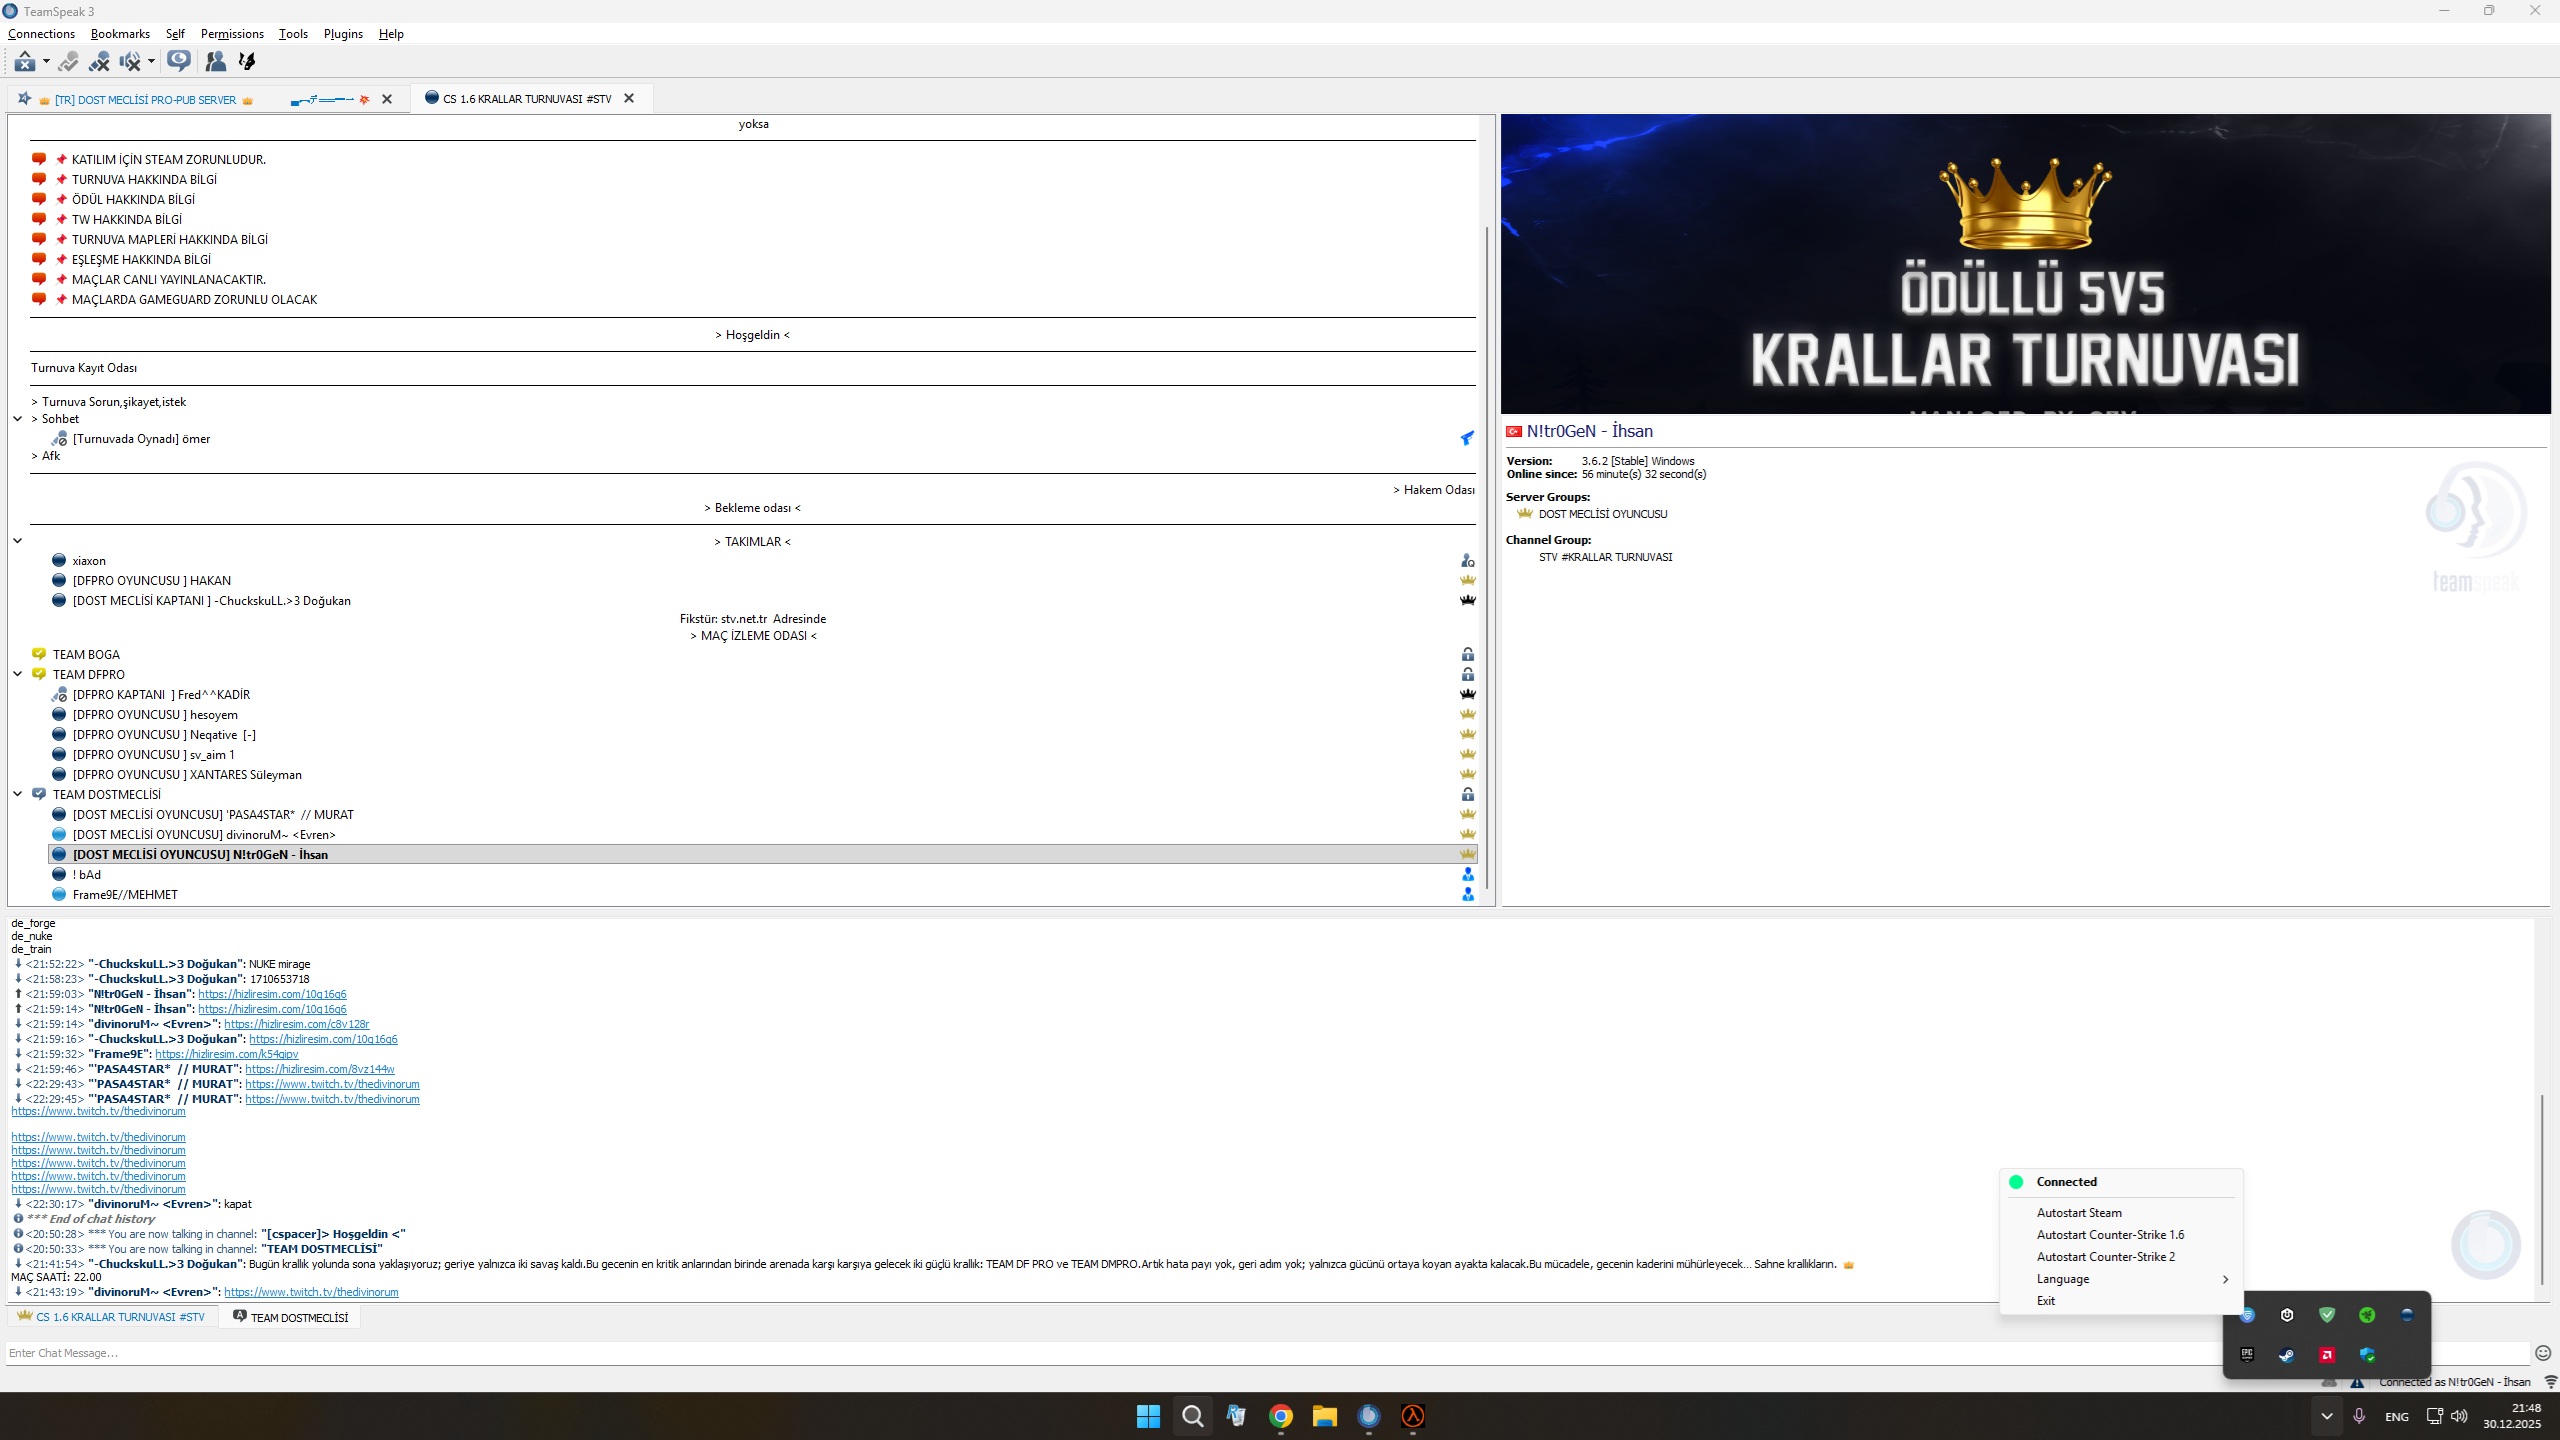The height and width of the screenshot is (1440, 2560).
Task: Click the ÖDÜLLÜ 5V5 KRALLAR TURNUVASI banner
Action: pos(2026,264)
